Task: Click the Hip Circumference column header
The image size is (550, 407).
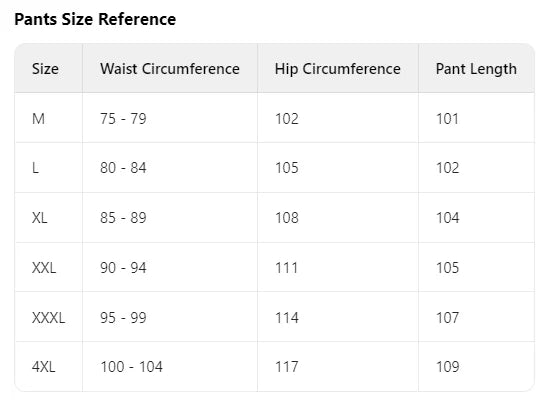Action: click(x=337, y=69)
